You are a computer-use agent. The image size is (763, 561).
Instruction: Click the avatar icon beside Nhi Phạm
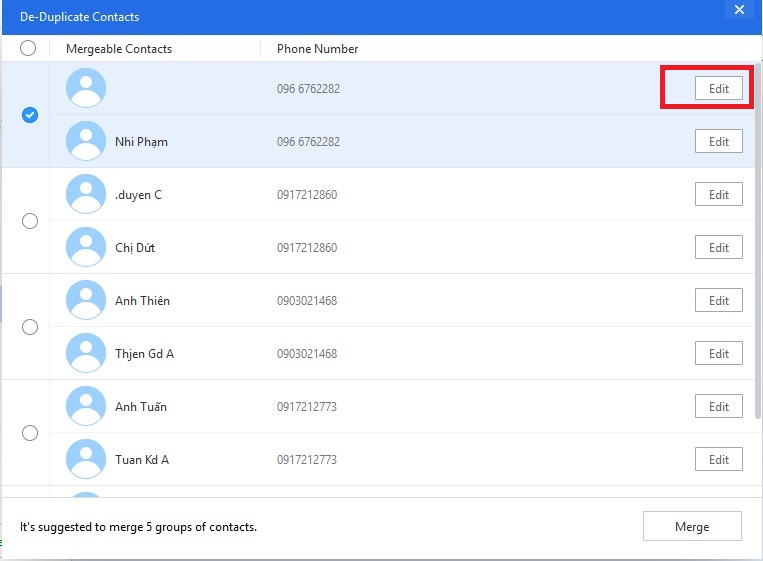coord(86,141)
